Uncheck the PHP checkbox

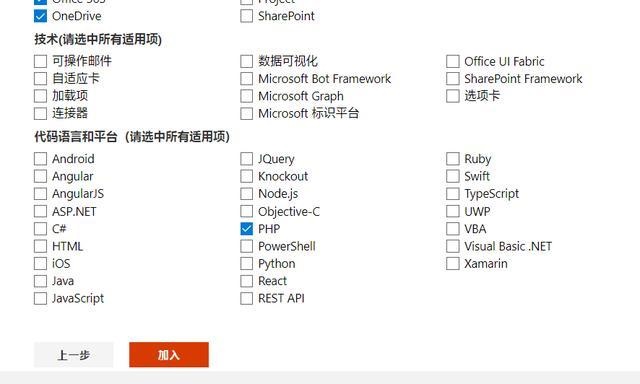[x=247, y=229]
